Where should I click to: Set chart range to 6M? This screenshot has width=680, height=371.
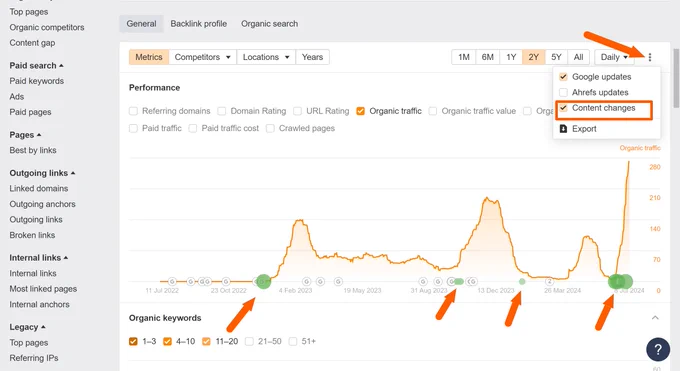point(487,57)
